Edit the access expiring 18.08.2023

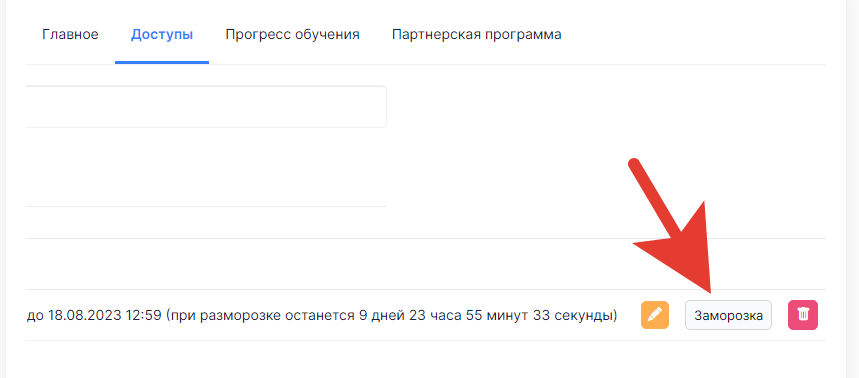[x=655, y=315]
